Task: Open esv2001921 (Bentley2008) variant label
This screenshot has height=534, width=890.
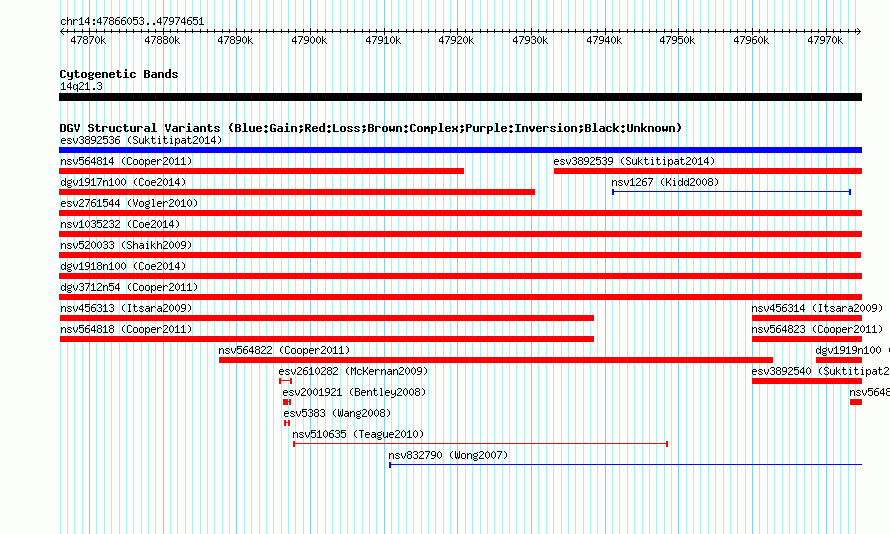Action: click(354, 392)
